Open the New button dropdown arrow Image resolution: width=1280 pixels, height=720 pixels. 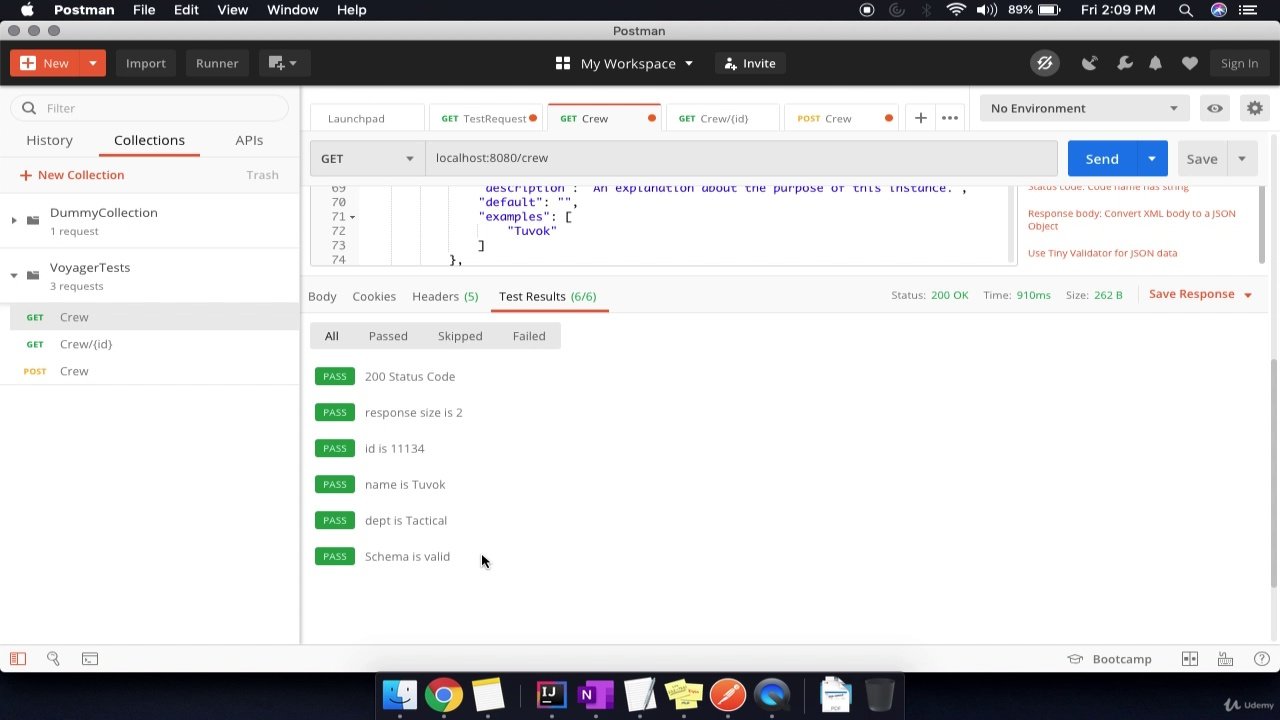point(92,63)
